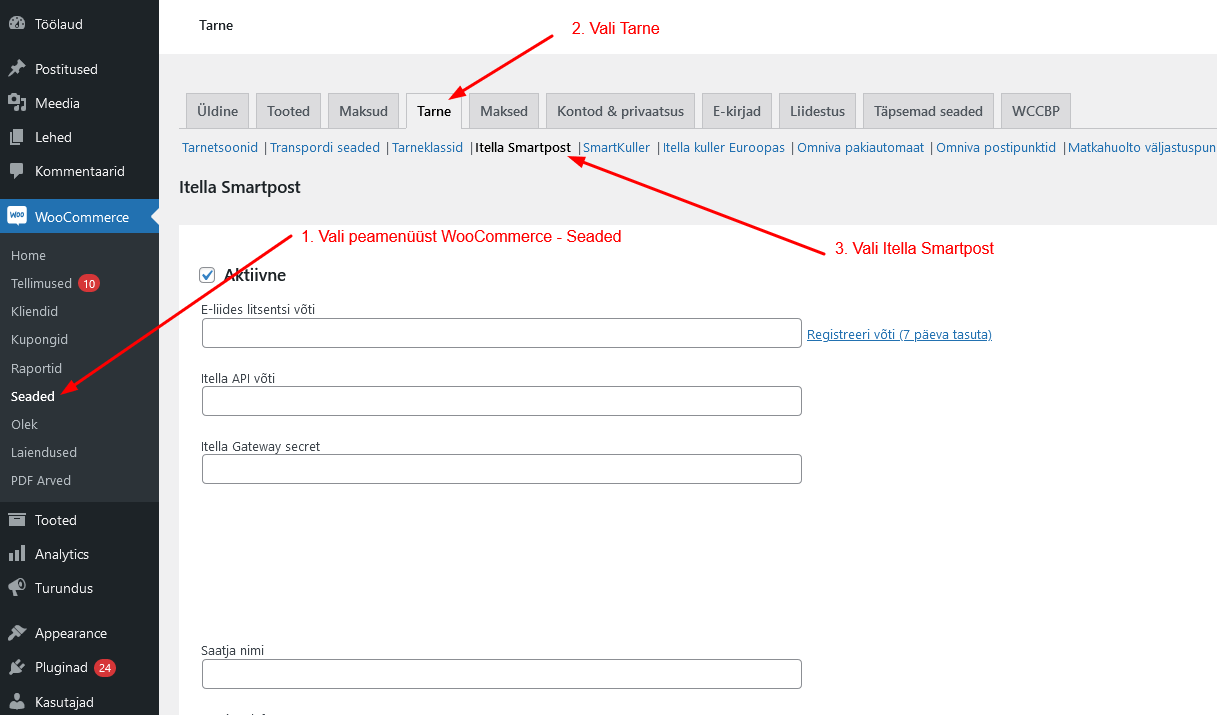Click the E-liides litsentsi võti field
The image size is (1217, 715).
tap(501, 333)
